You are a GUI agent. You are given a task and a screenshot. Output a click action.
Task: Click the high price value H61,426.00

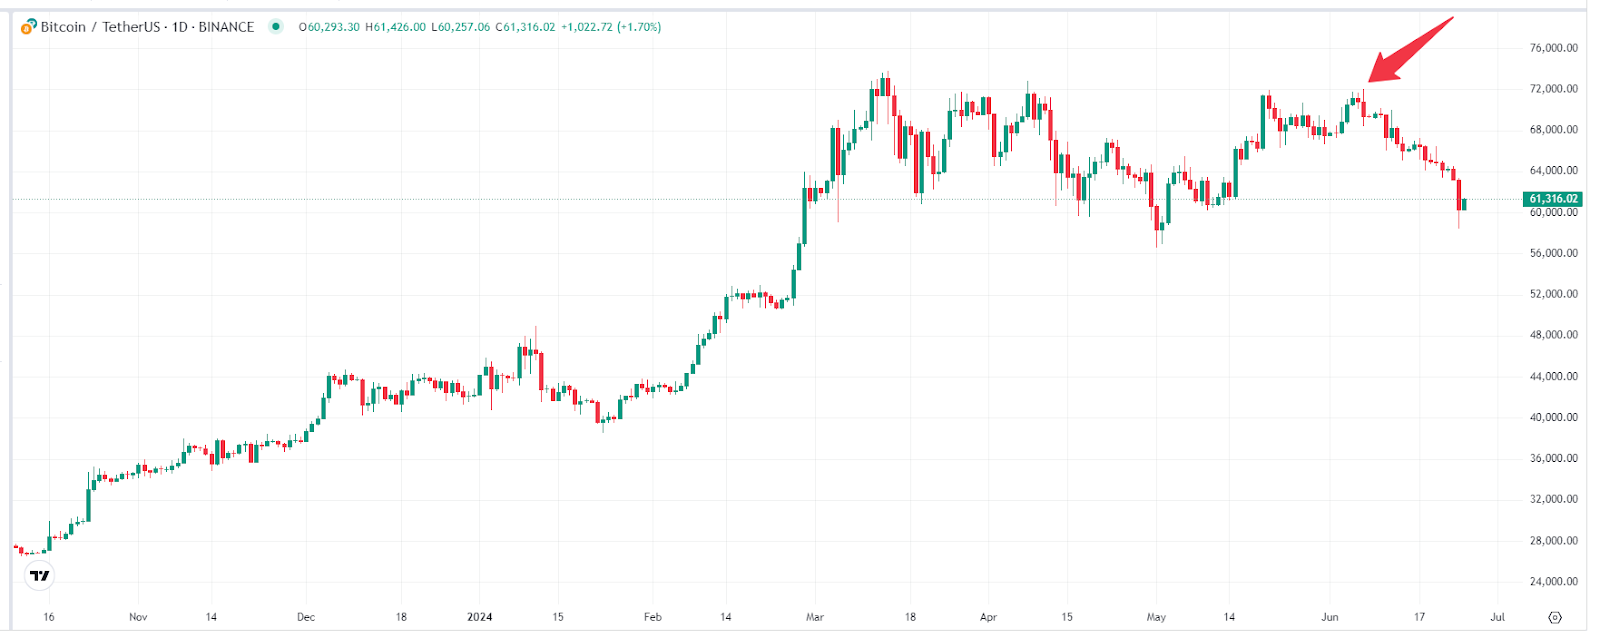pyautogui.click(x=396, y=27)
